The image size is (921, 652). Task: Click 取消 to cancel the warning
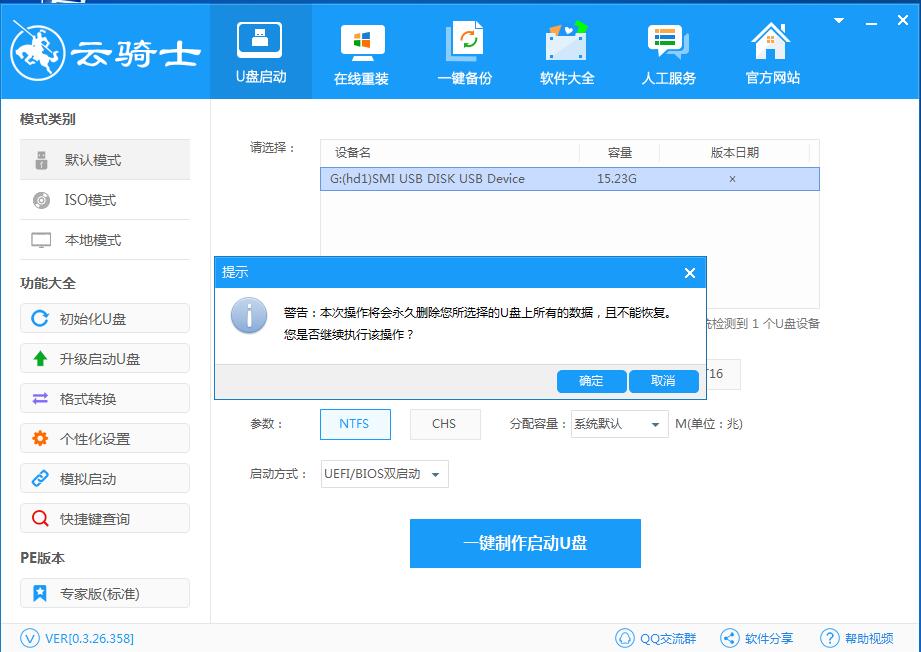coord(664,381)
